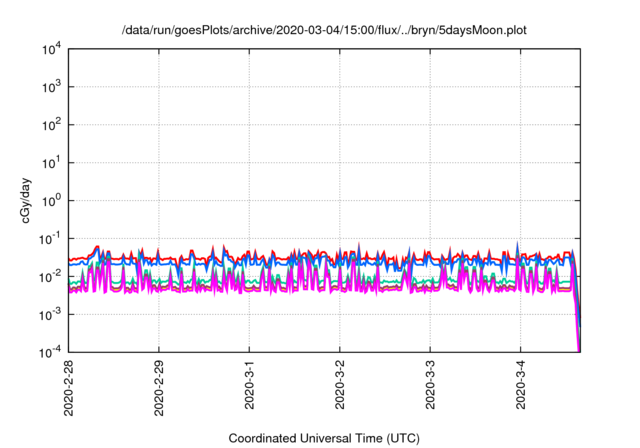This screenshot has height=448, width=640.
Task: Click the 10^-4 y-axis tick label
Action: 50,352
